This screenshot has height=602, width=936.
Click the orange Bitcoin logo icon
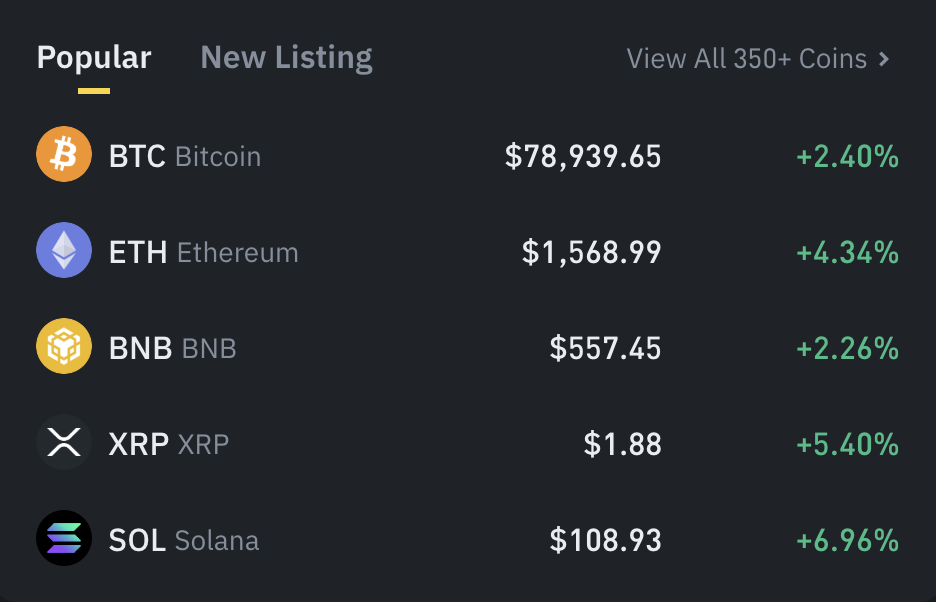coord(64,154)
